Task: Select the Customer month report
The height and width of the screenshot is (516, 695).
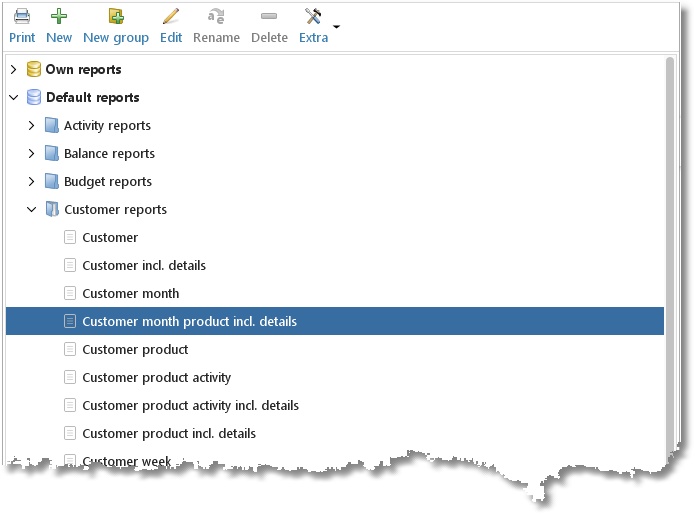Action: point(131,293)
